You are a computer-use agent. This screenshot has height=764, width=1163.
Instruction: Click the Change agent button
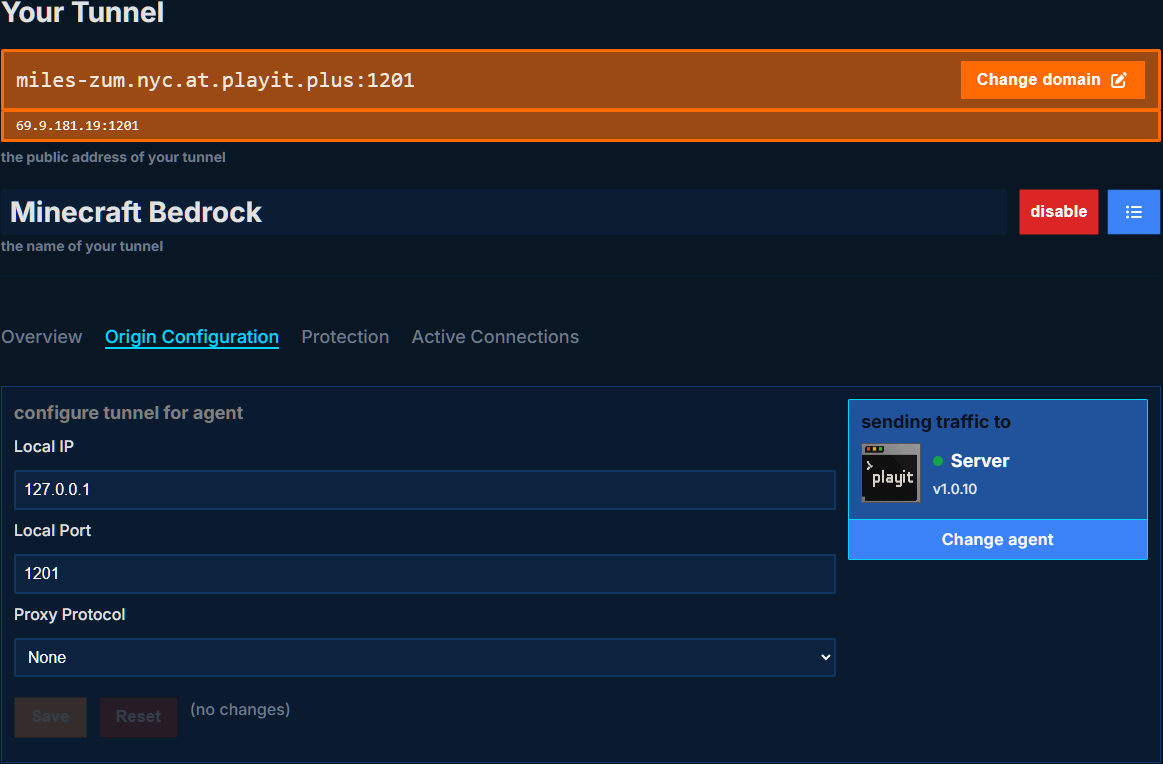click(998, 539)
